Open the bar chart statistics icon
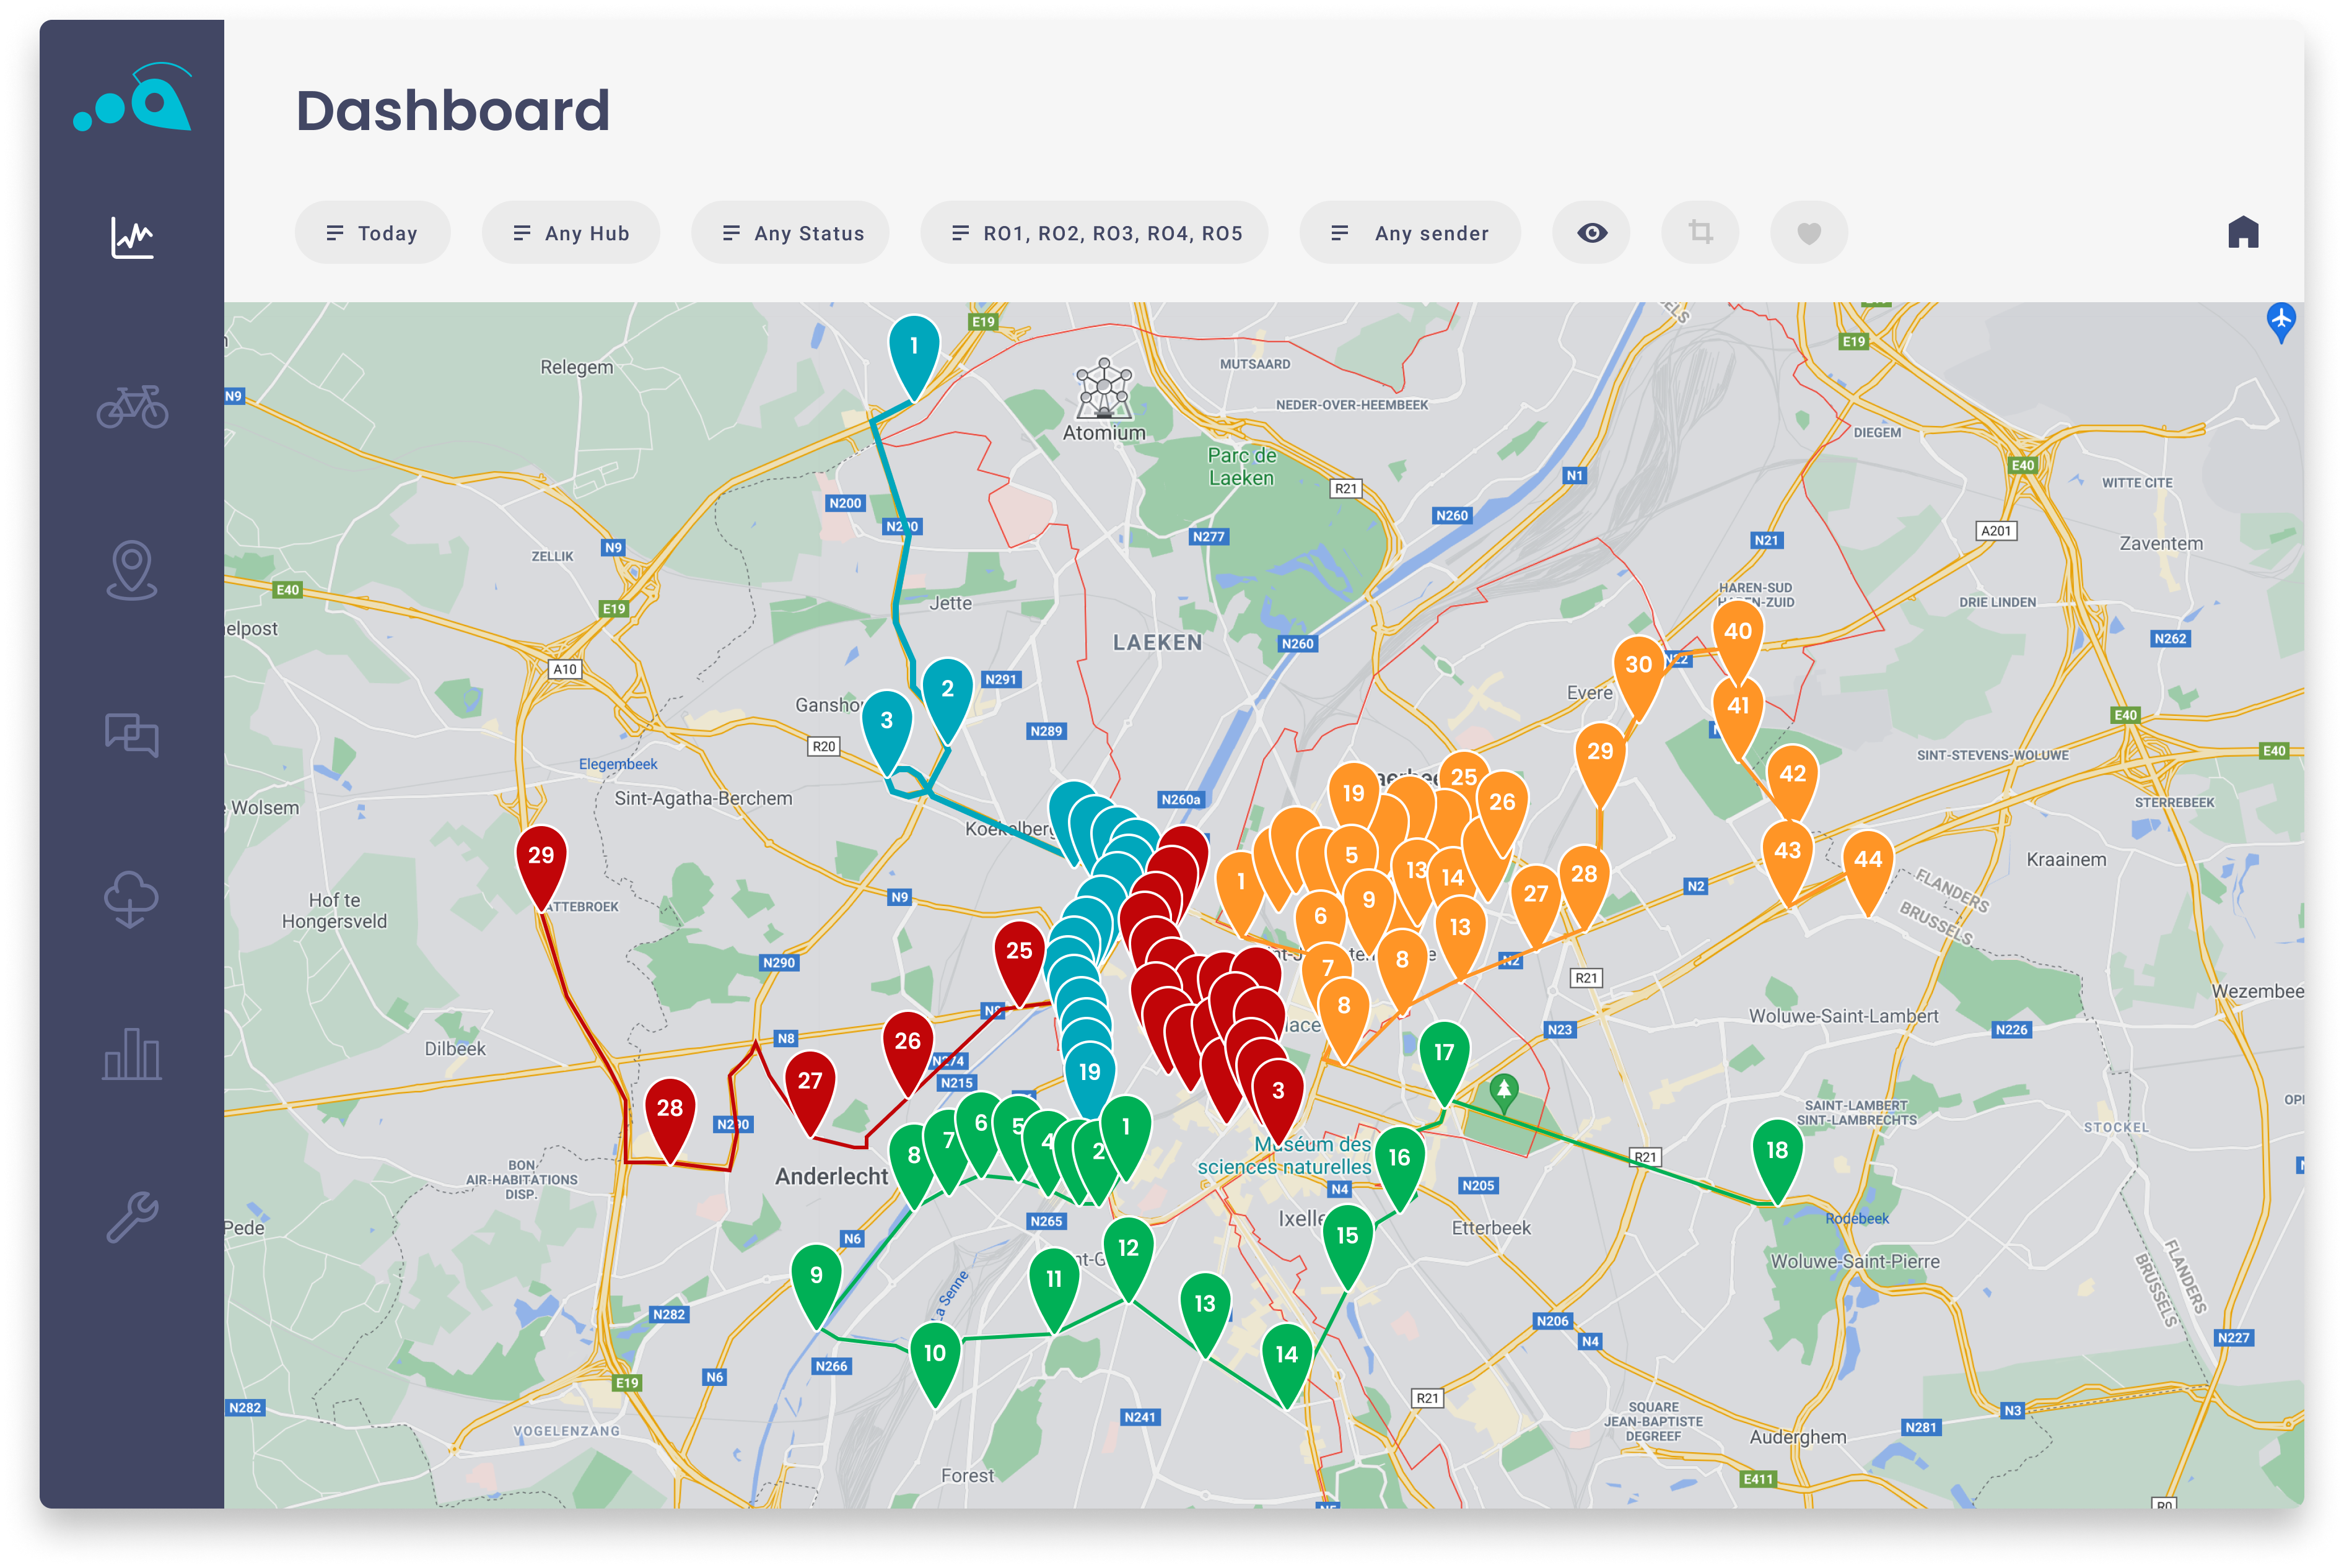 tap(132, 1054)
